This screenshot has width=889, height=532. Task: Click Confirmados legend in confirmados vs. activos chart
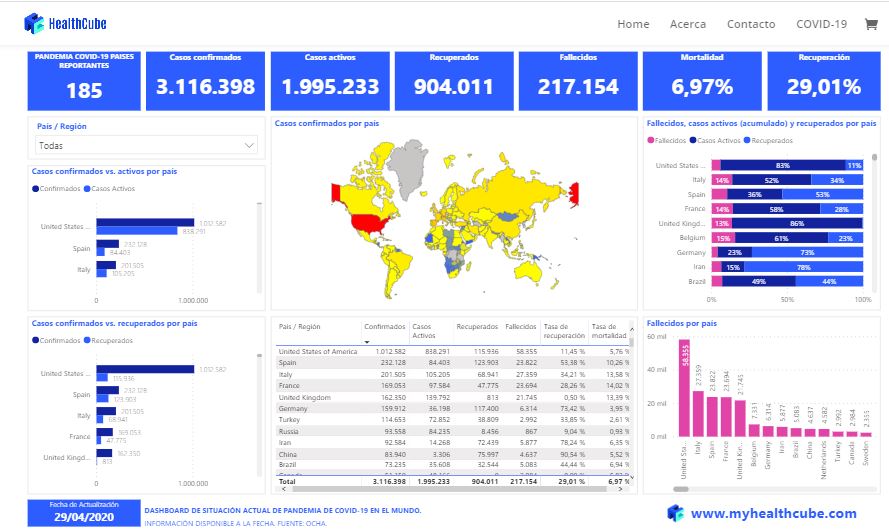coord(56,189)
